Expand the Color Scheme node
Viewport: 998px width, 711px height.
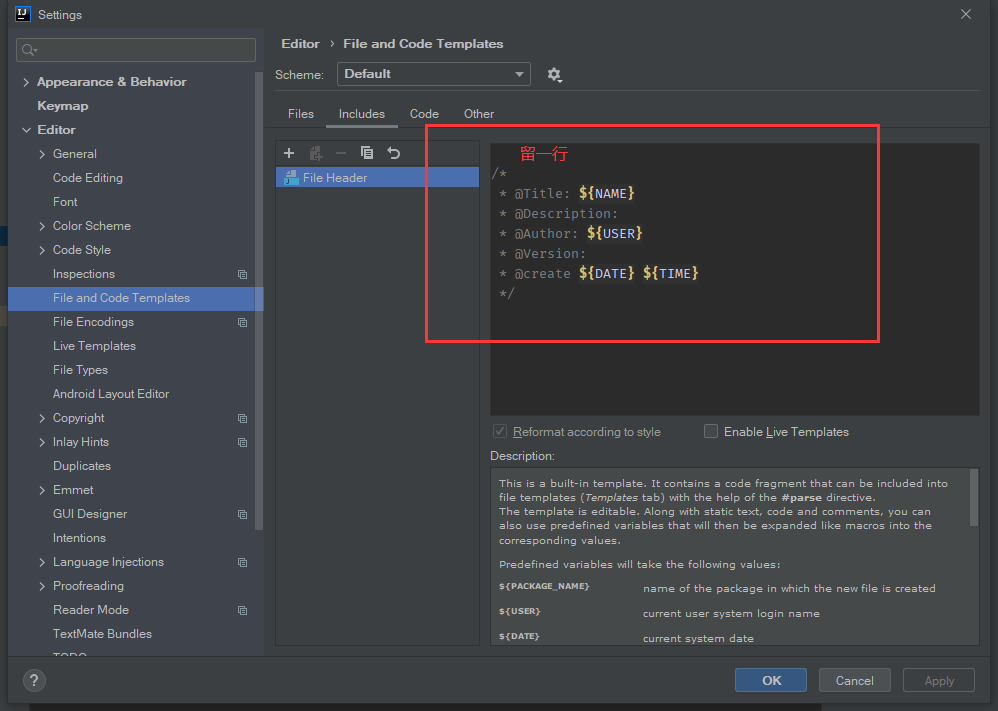[42, 226]
